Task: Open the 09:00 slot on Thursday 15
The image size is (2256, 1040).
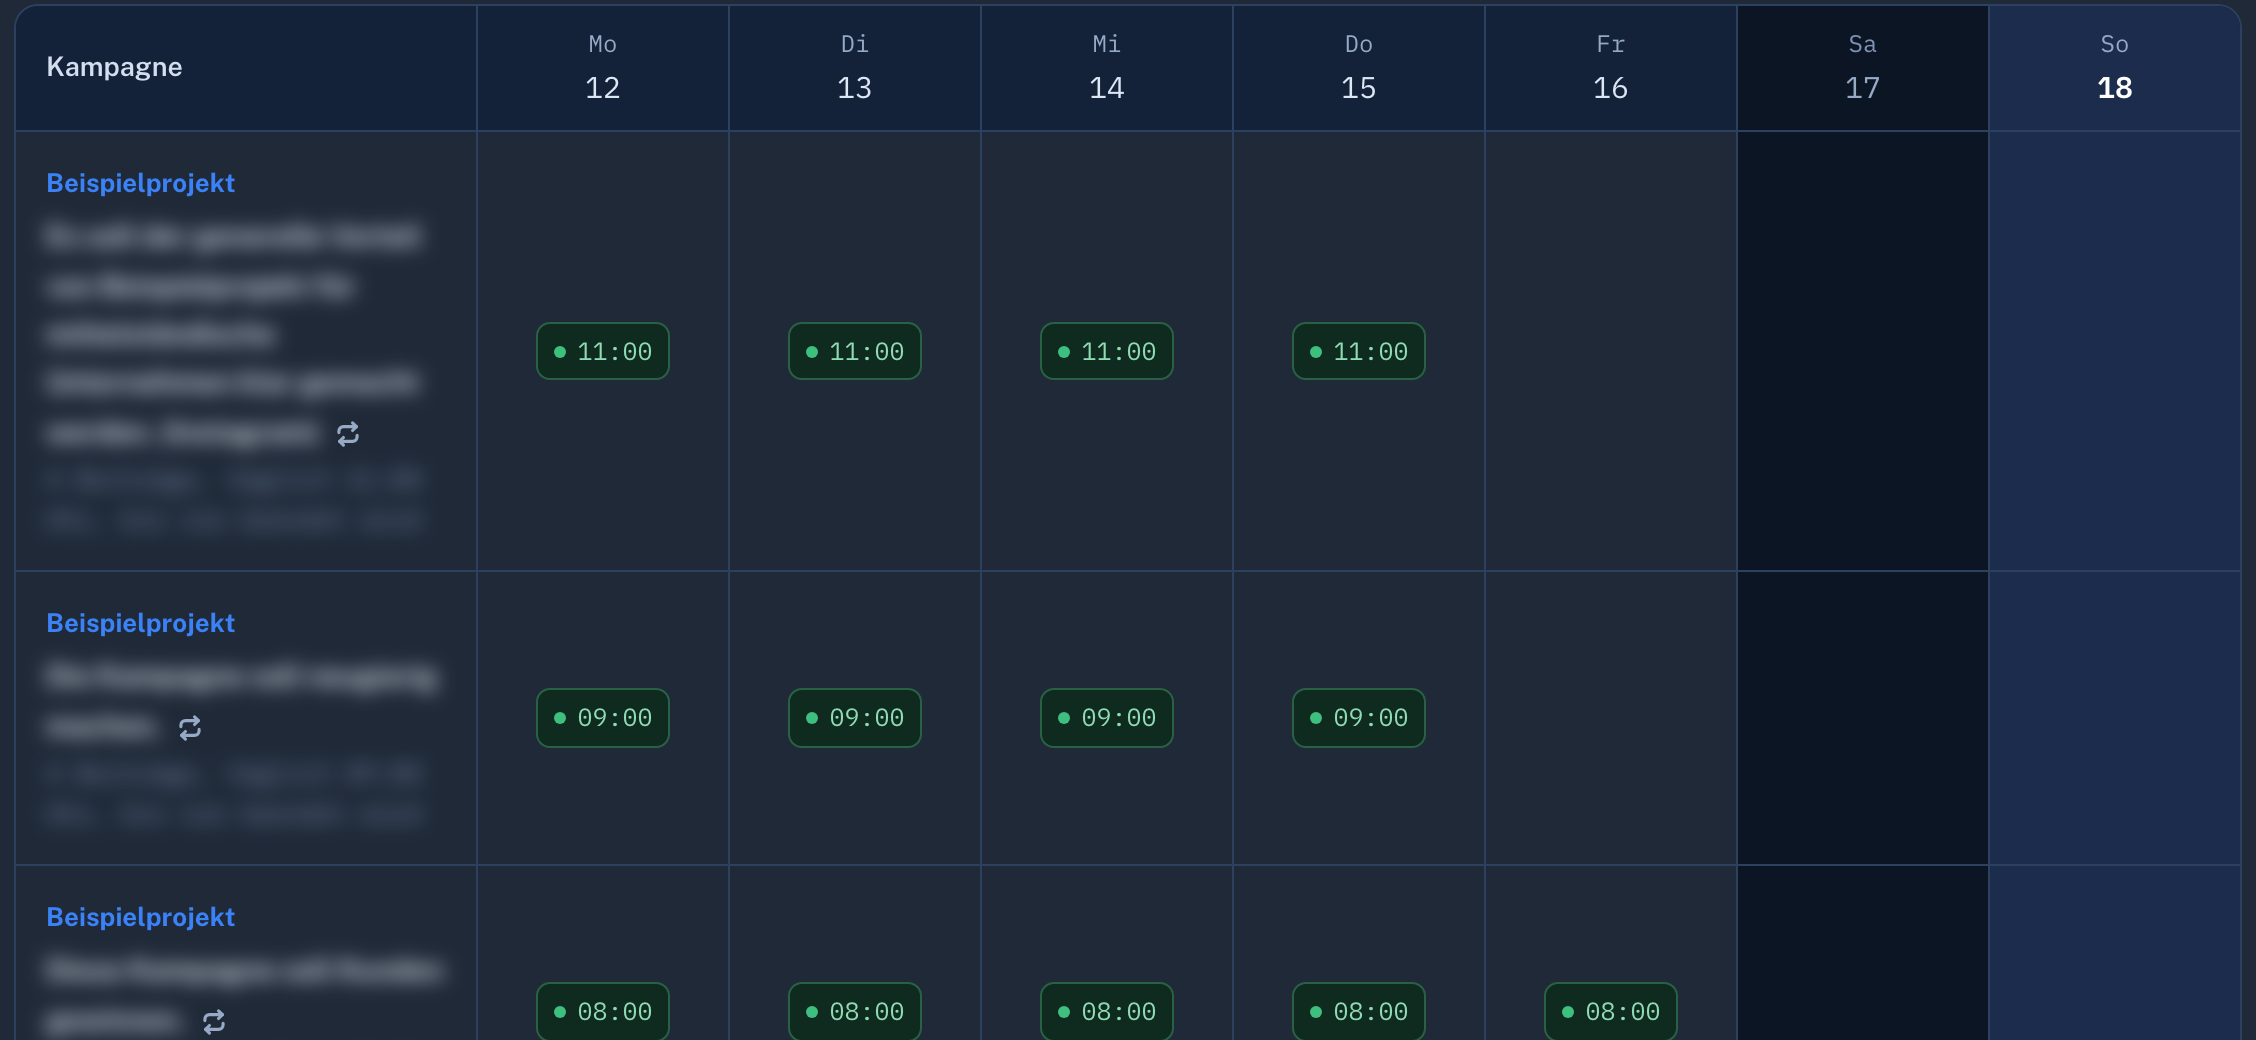Action: [x=1359, y=718]
